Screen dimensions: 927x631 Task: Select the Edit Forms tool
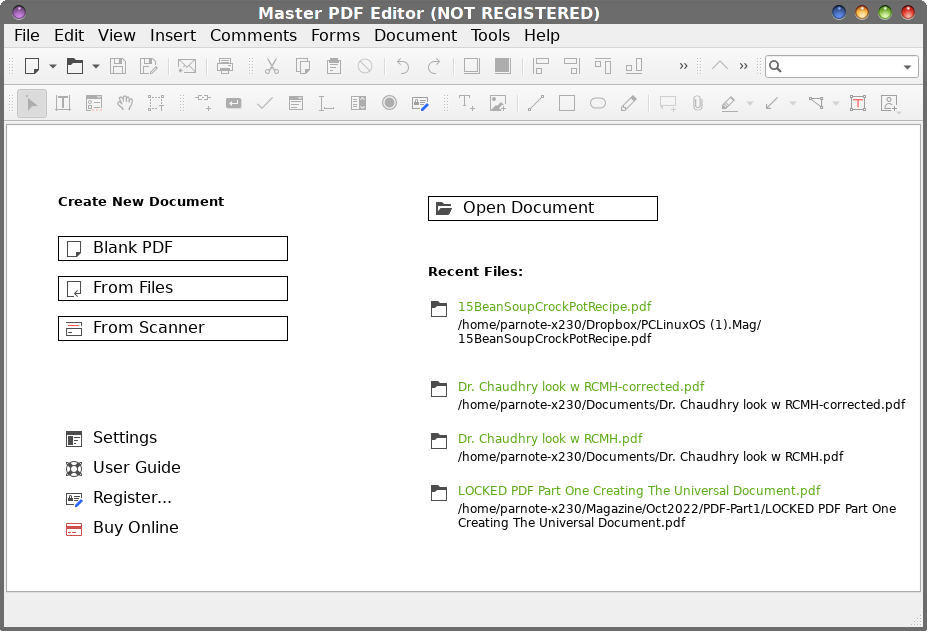point(94,103)
